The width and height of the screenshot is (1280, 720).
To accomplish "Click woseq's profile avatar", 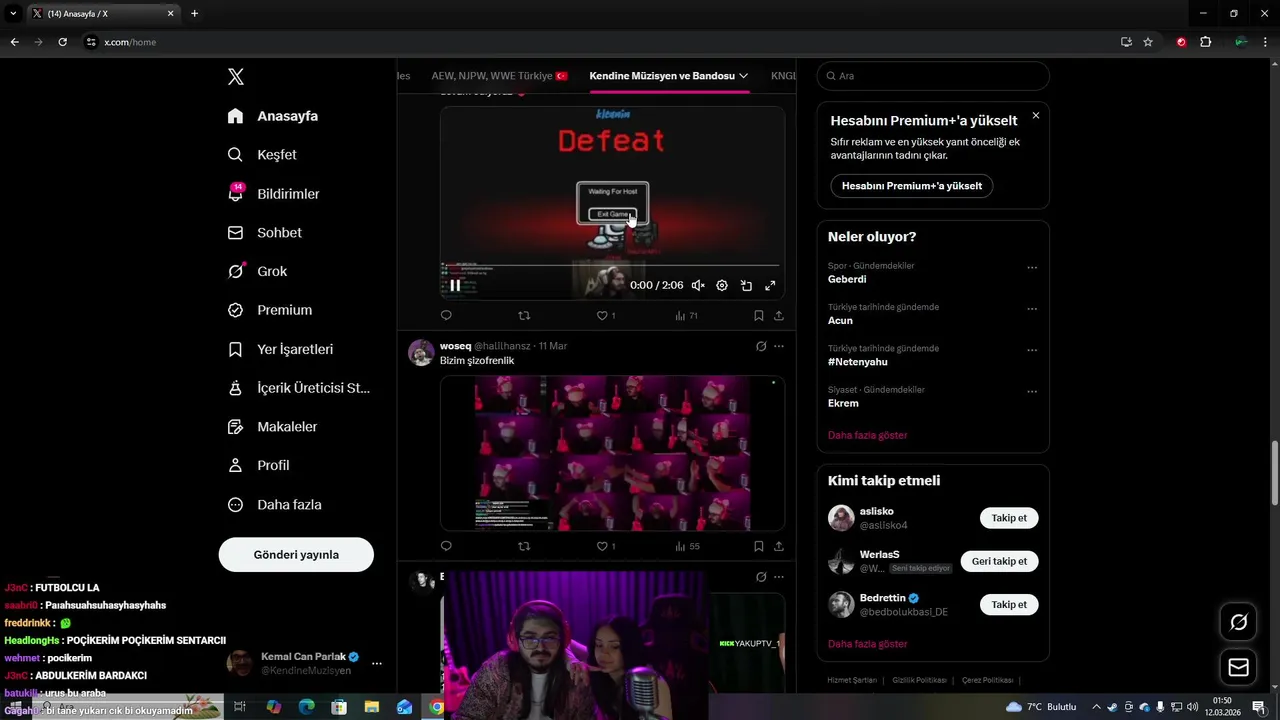I will click(421, 352).
